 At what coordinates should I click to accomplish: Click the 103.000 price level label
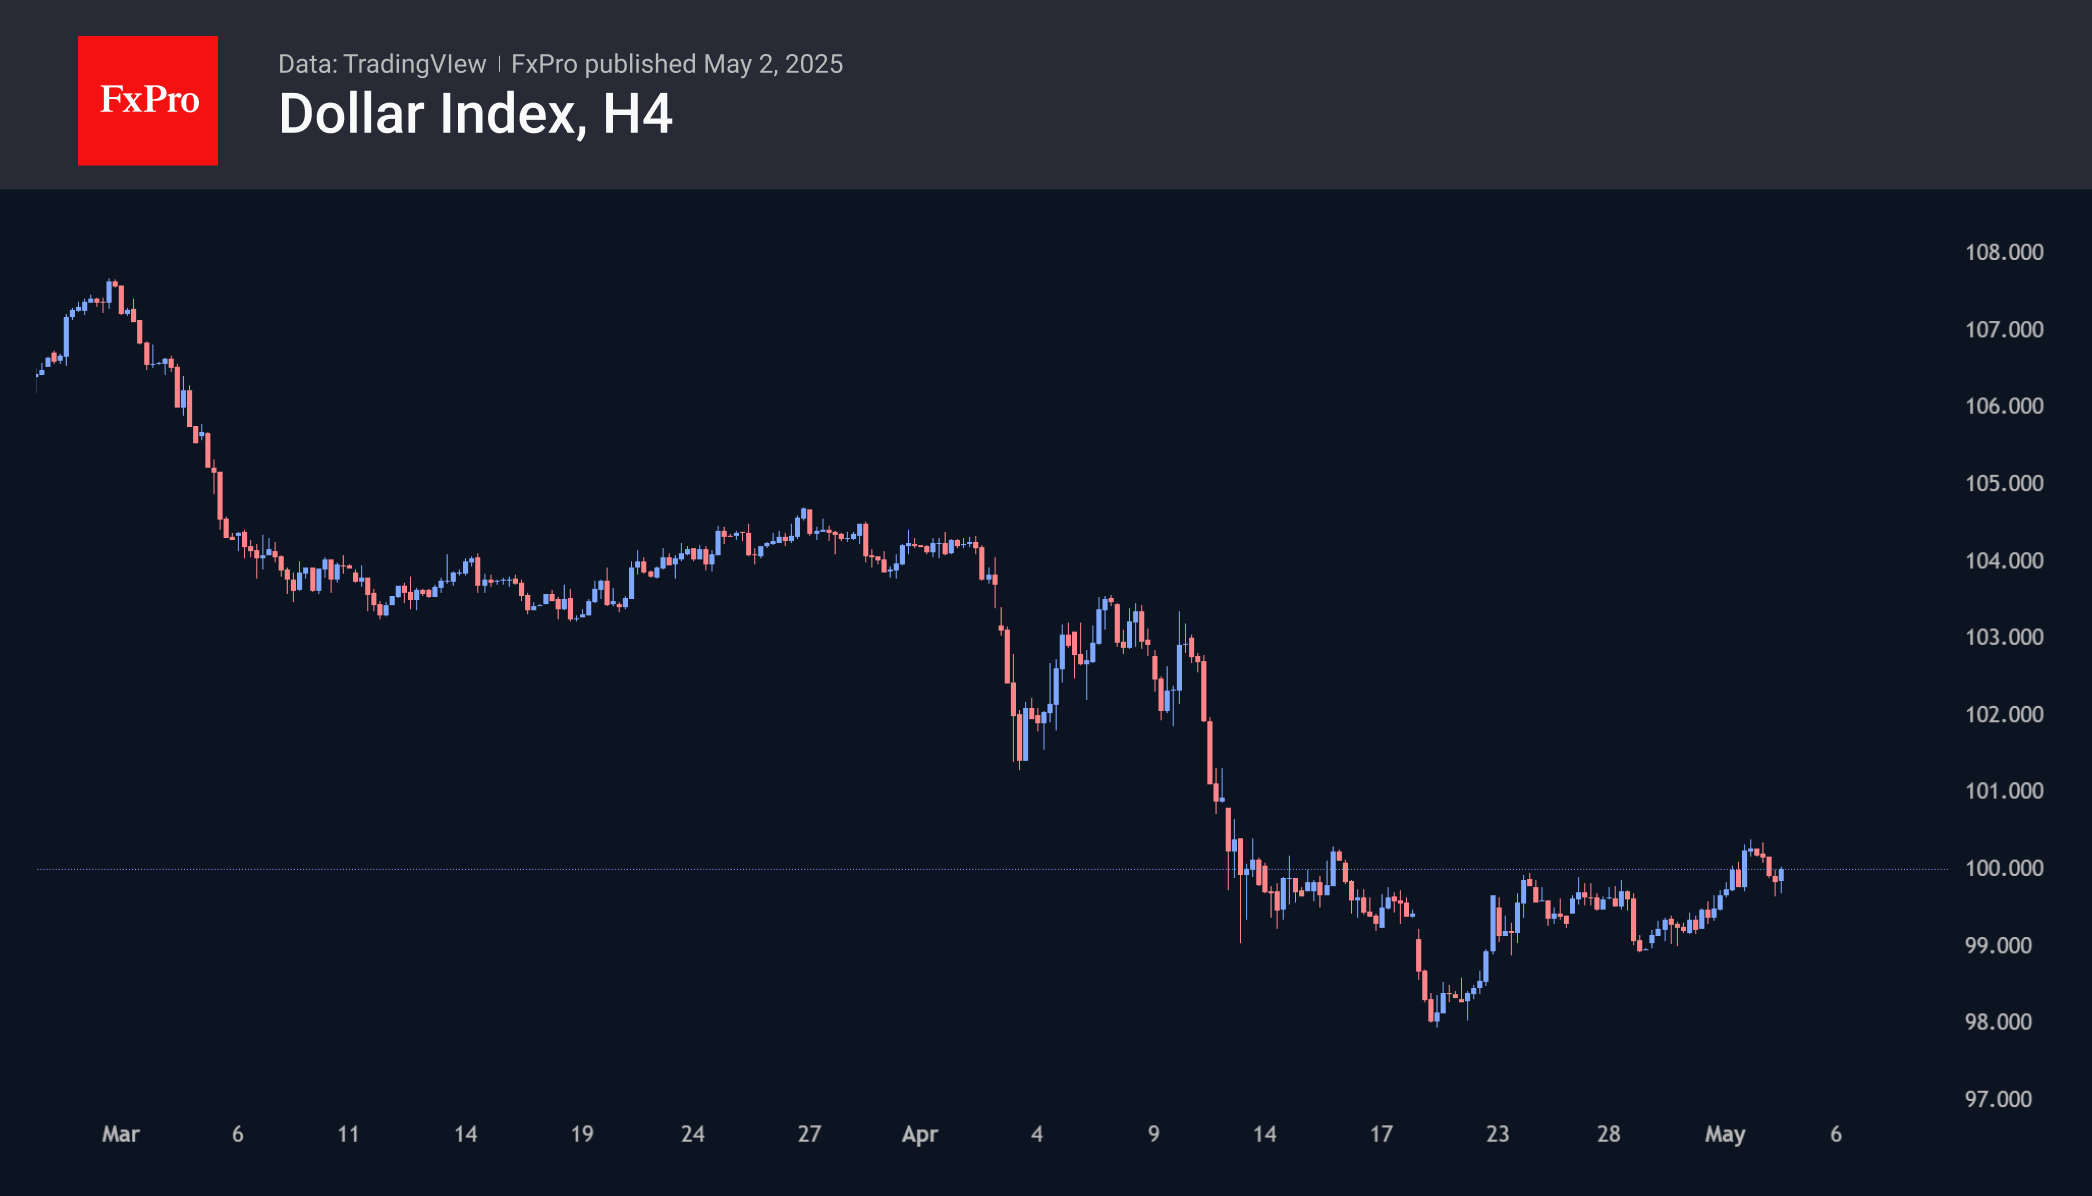pyautogui.click(x=2004, y=637)
